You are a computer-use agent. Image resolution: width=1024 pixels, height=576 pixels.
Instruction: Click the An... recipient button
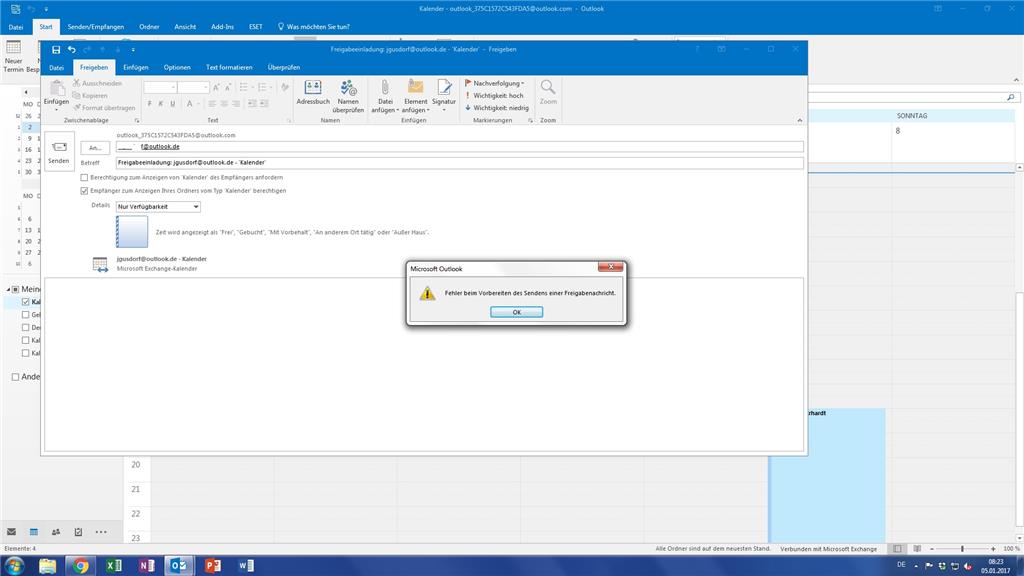[x=95, y=148]
